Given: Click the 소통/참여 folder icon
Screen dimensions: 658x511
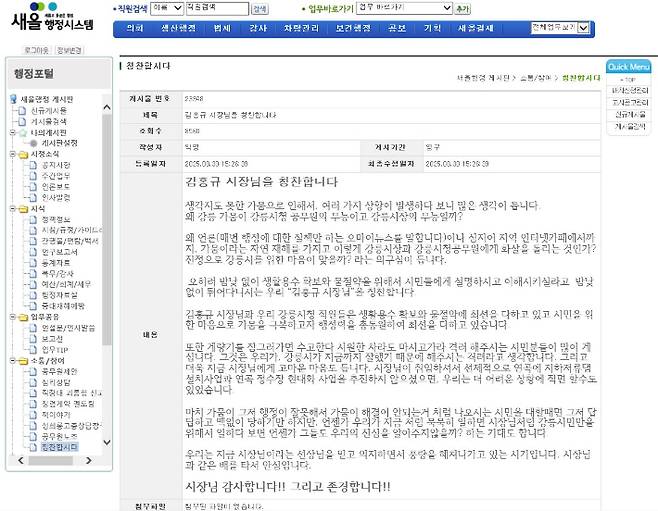Looking at the screenshot, I should pos(24,361).
